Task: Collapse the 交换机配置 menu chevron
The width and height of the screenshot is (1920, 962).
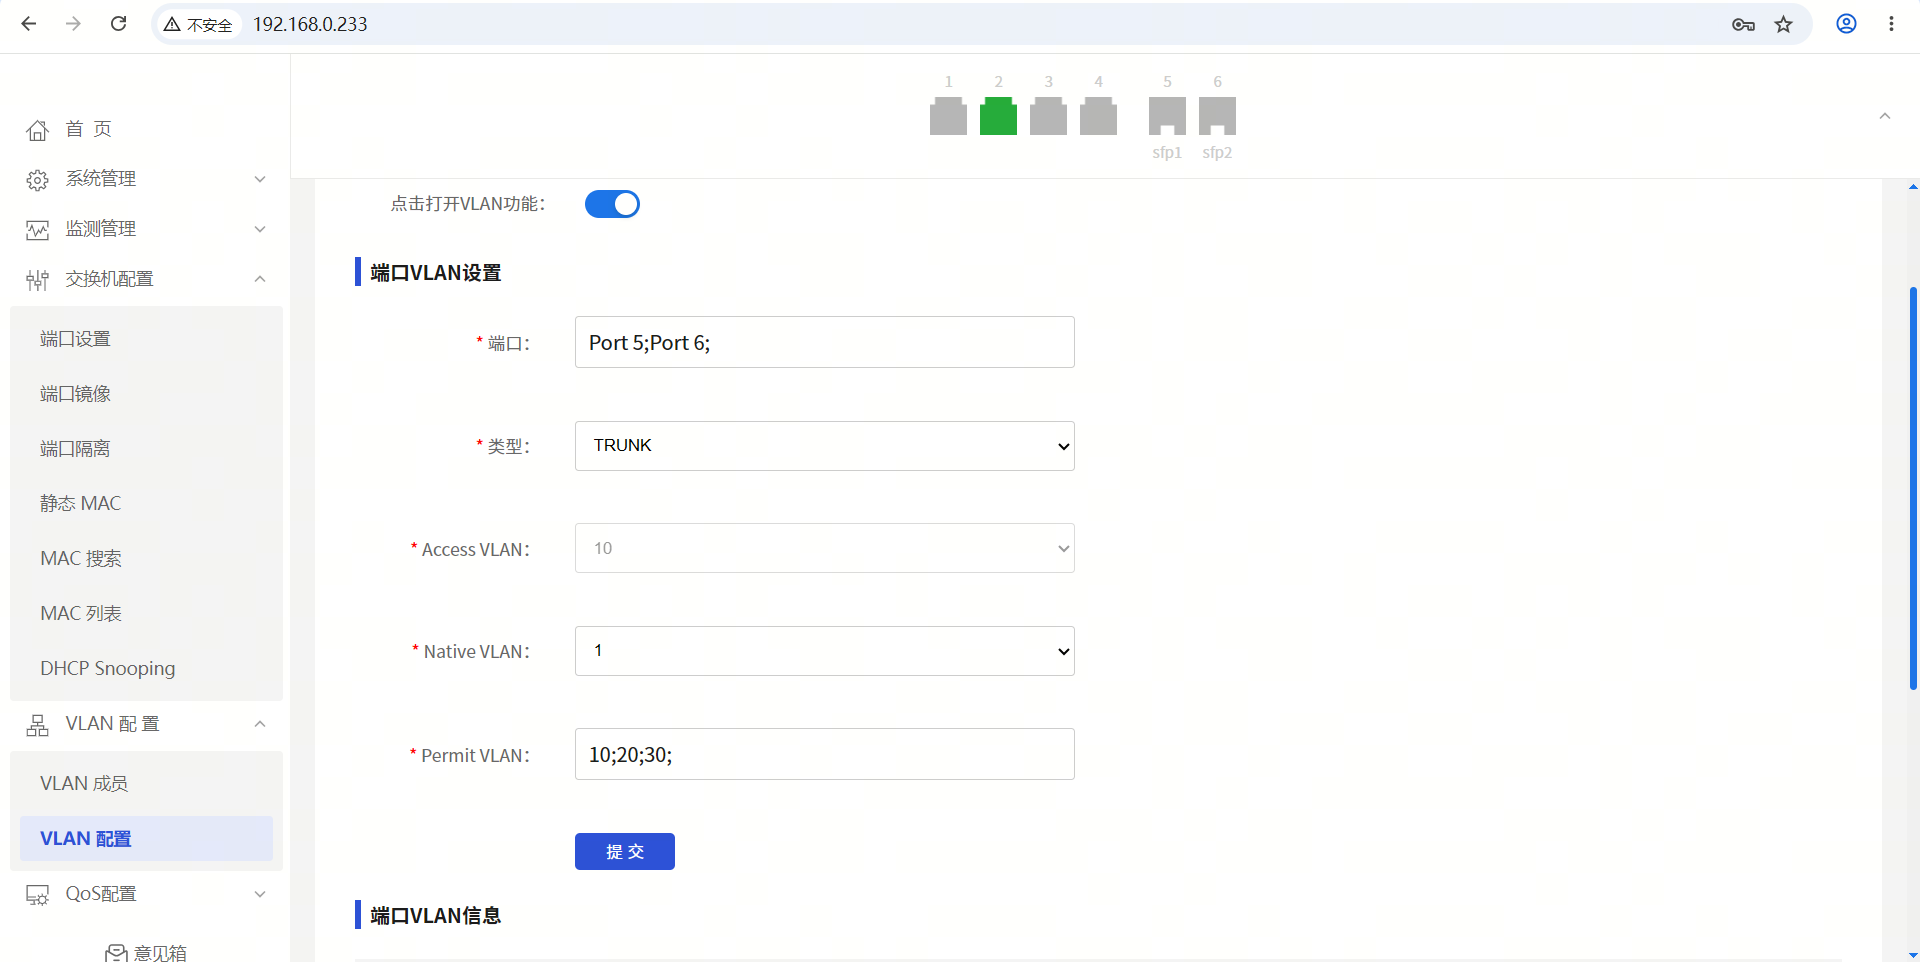Action: tap(260, 279)
